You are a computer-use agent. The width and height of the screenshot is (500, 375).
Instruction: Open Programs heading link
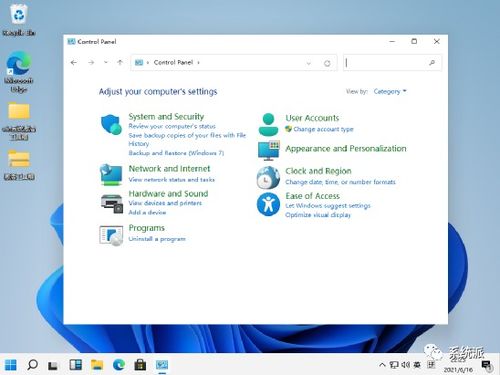pyautogui.click(x=147, y=228)
